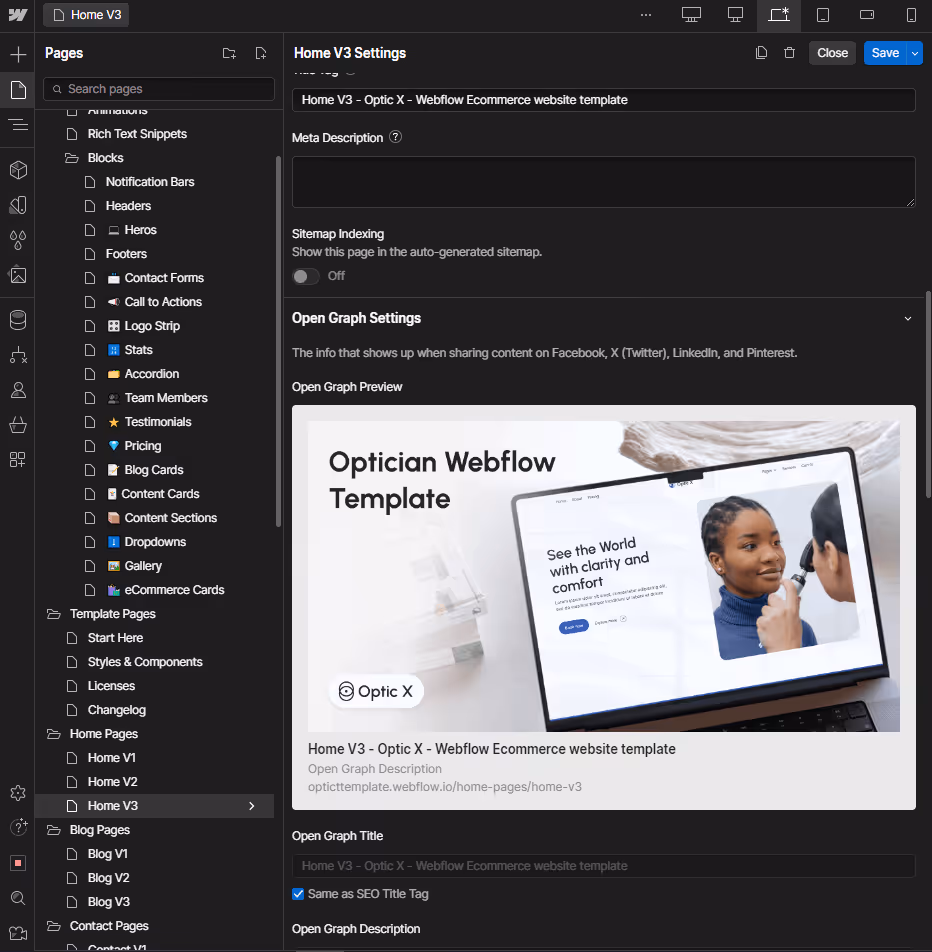Open the Add Elements panel

click(17, 53)
